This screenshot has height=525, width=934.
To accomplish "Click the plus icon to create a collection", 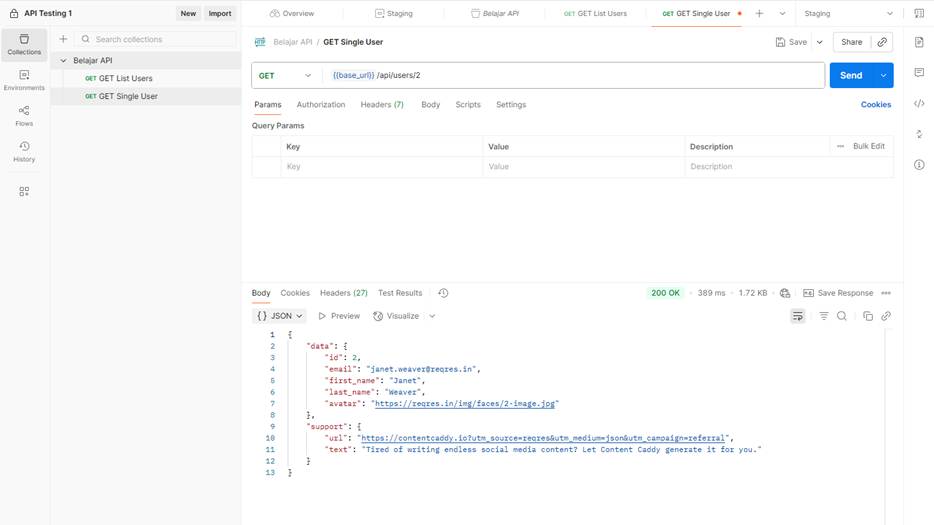I will coord(64,39).
